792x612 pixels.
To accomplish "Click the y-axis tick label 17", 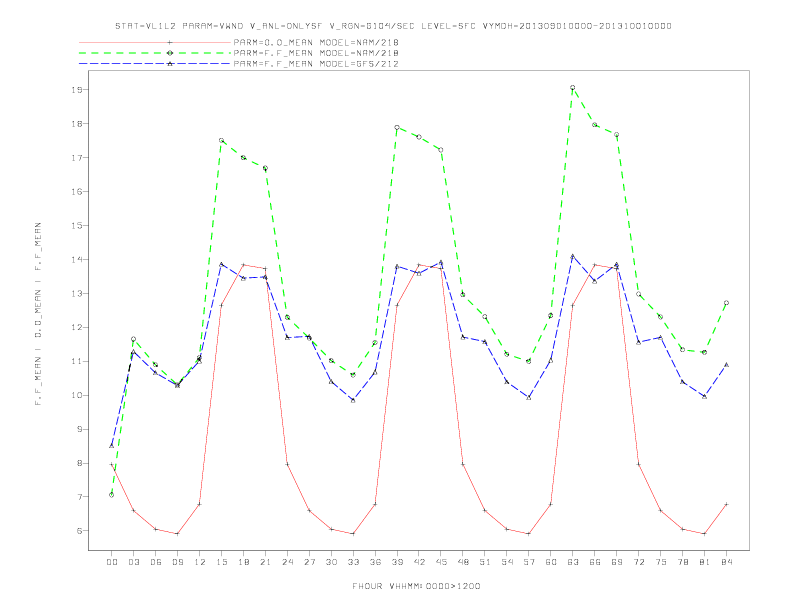I will point(77,158).
